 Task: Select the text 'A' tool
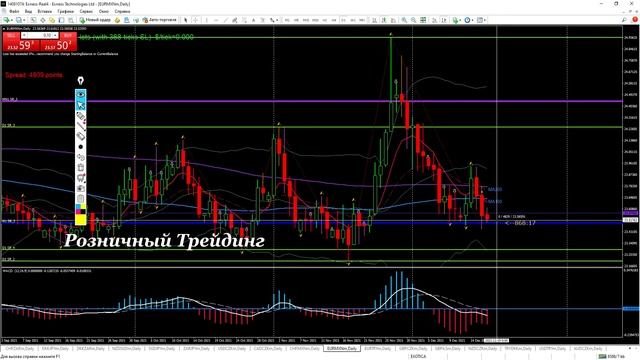coord(253,20)
